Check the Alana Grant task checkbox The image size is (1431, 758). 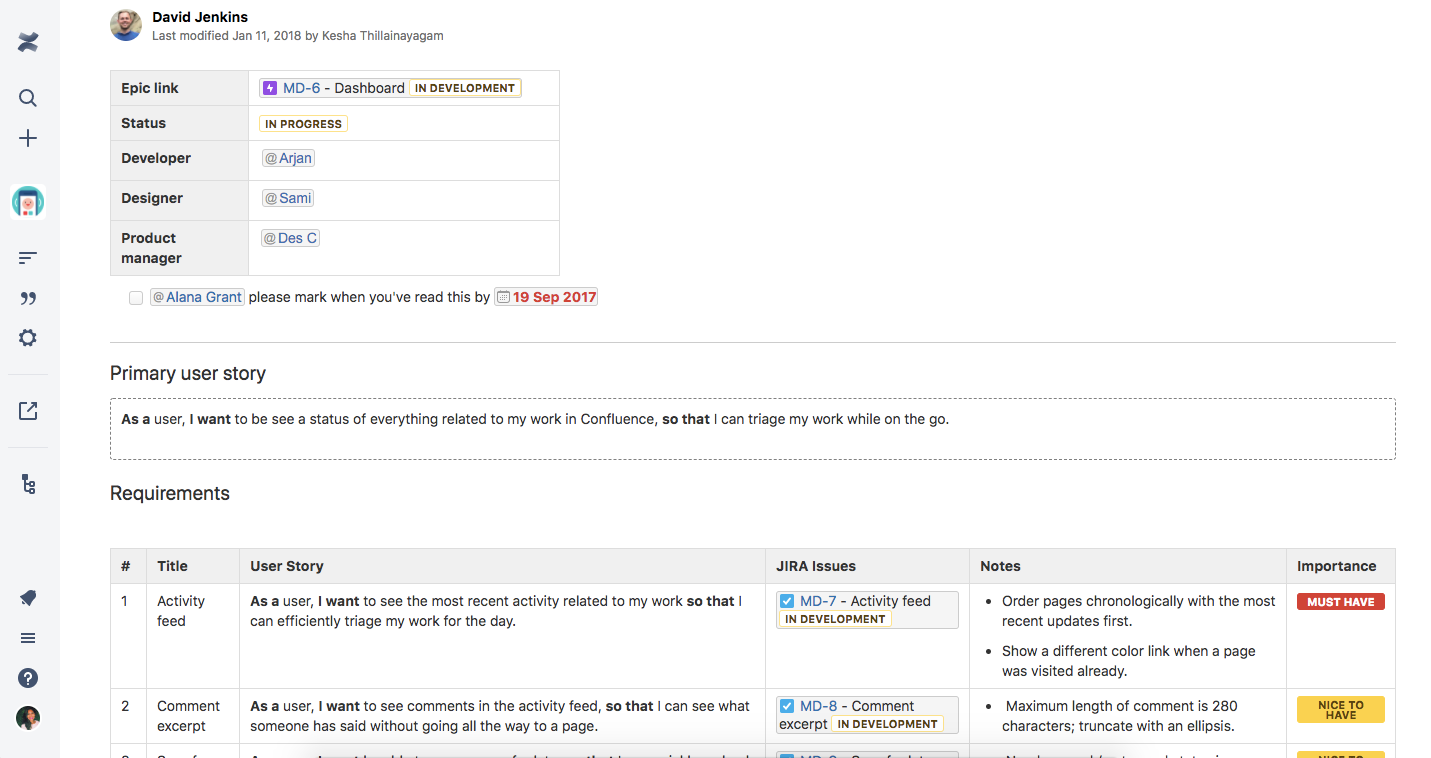136,298
